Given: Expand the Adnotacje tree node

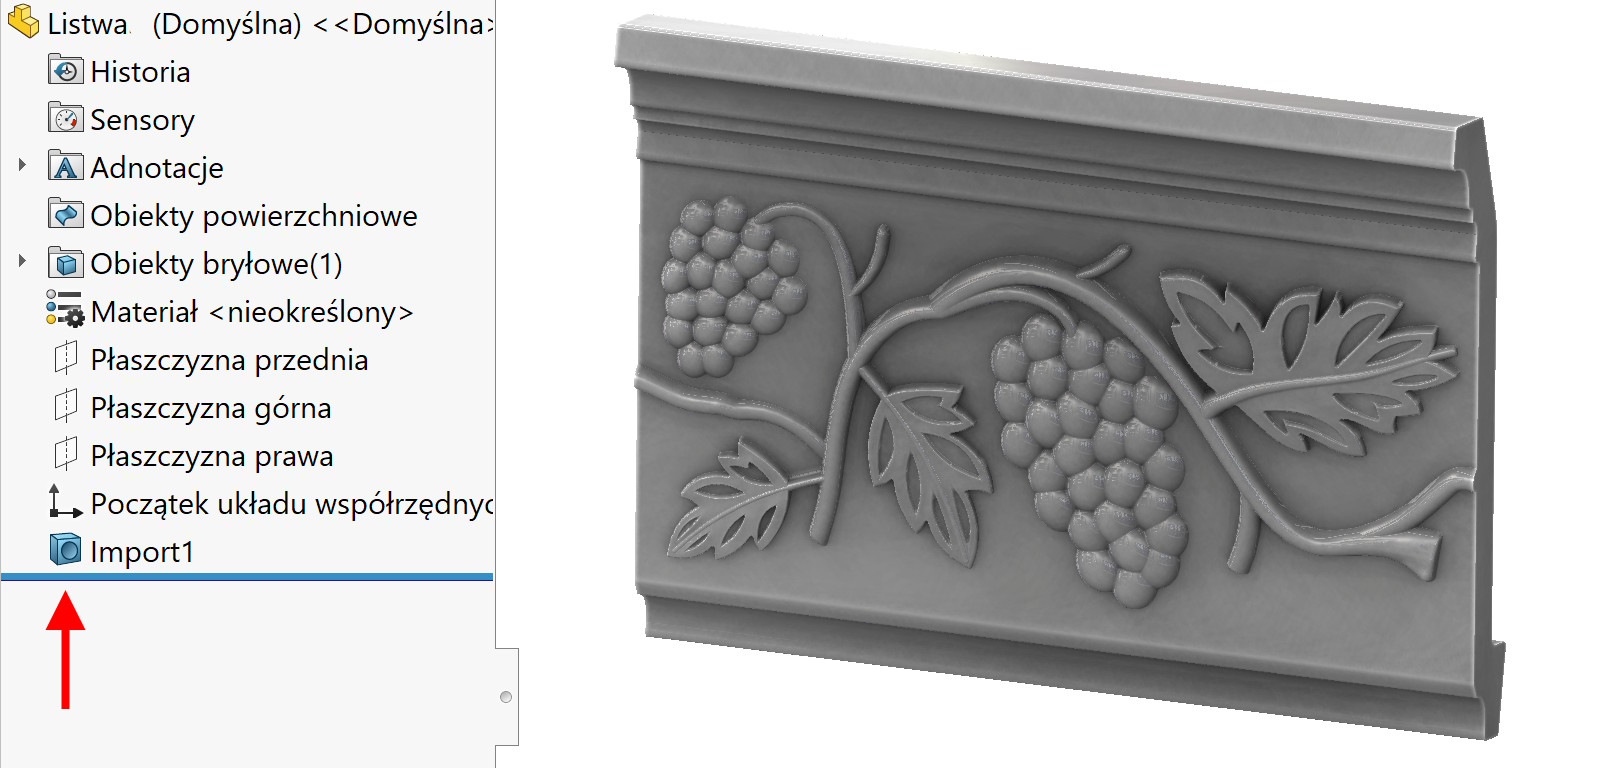Looking at the screenshot, I should 22,165.
